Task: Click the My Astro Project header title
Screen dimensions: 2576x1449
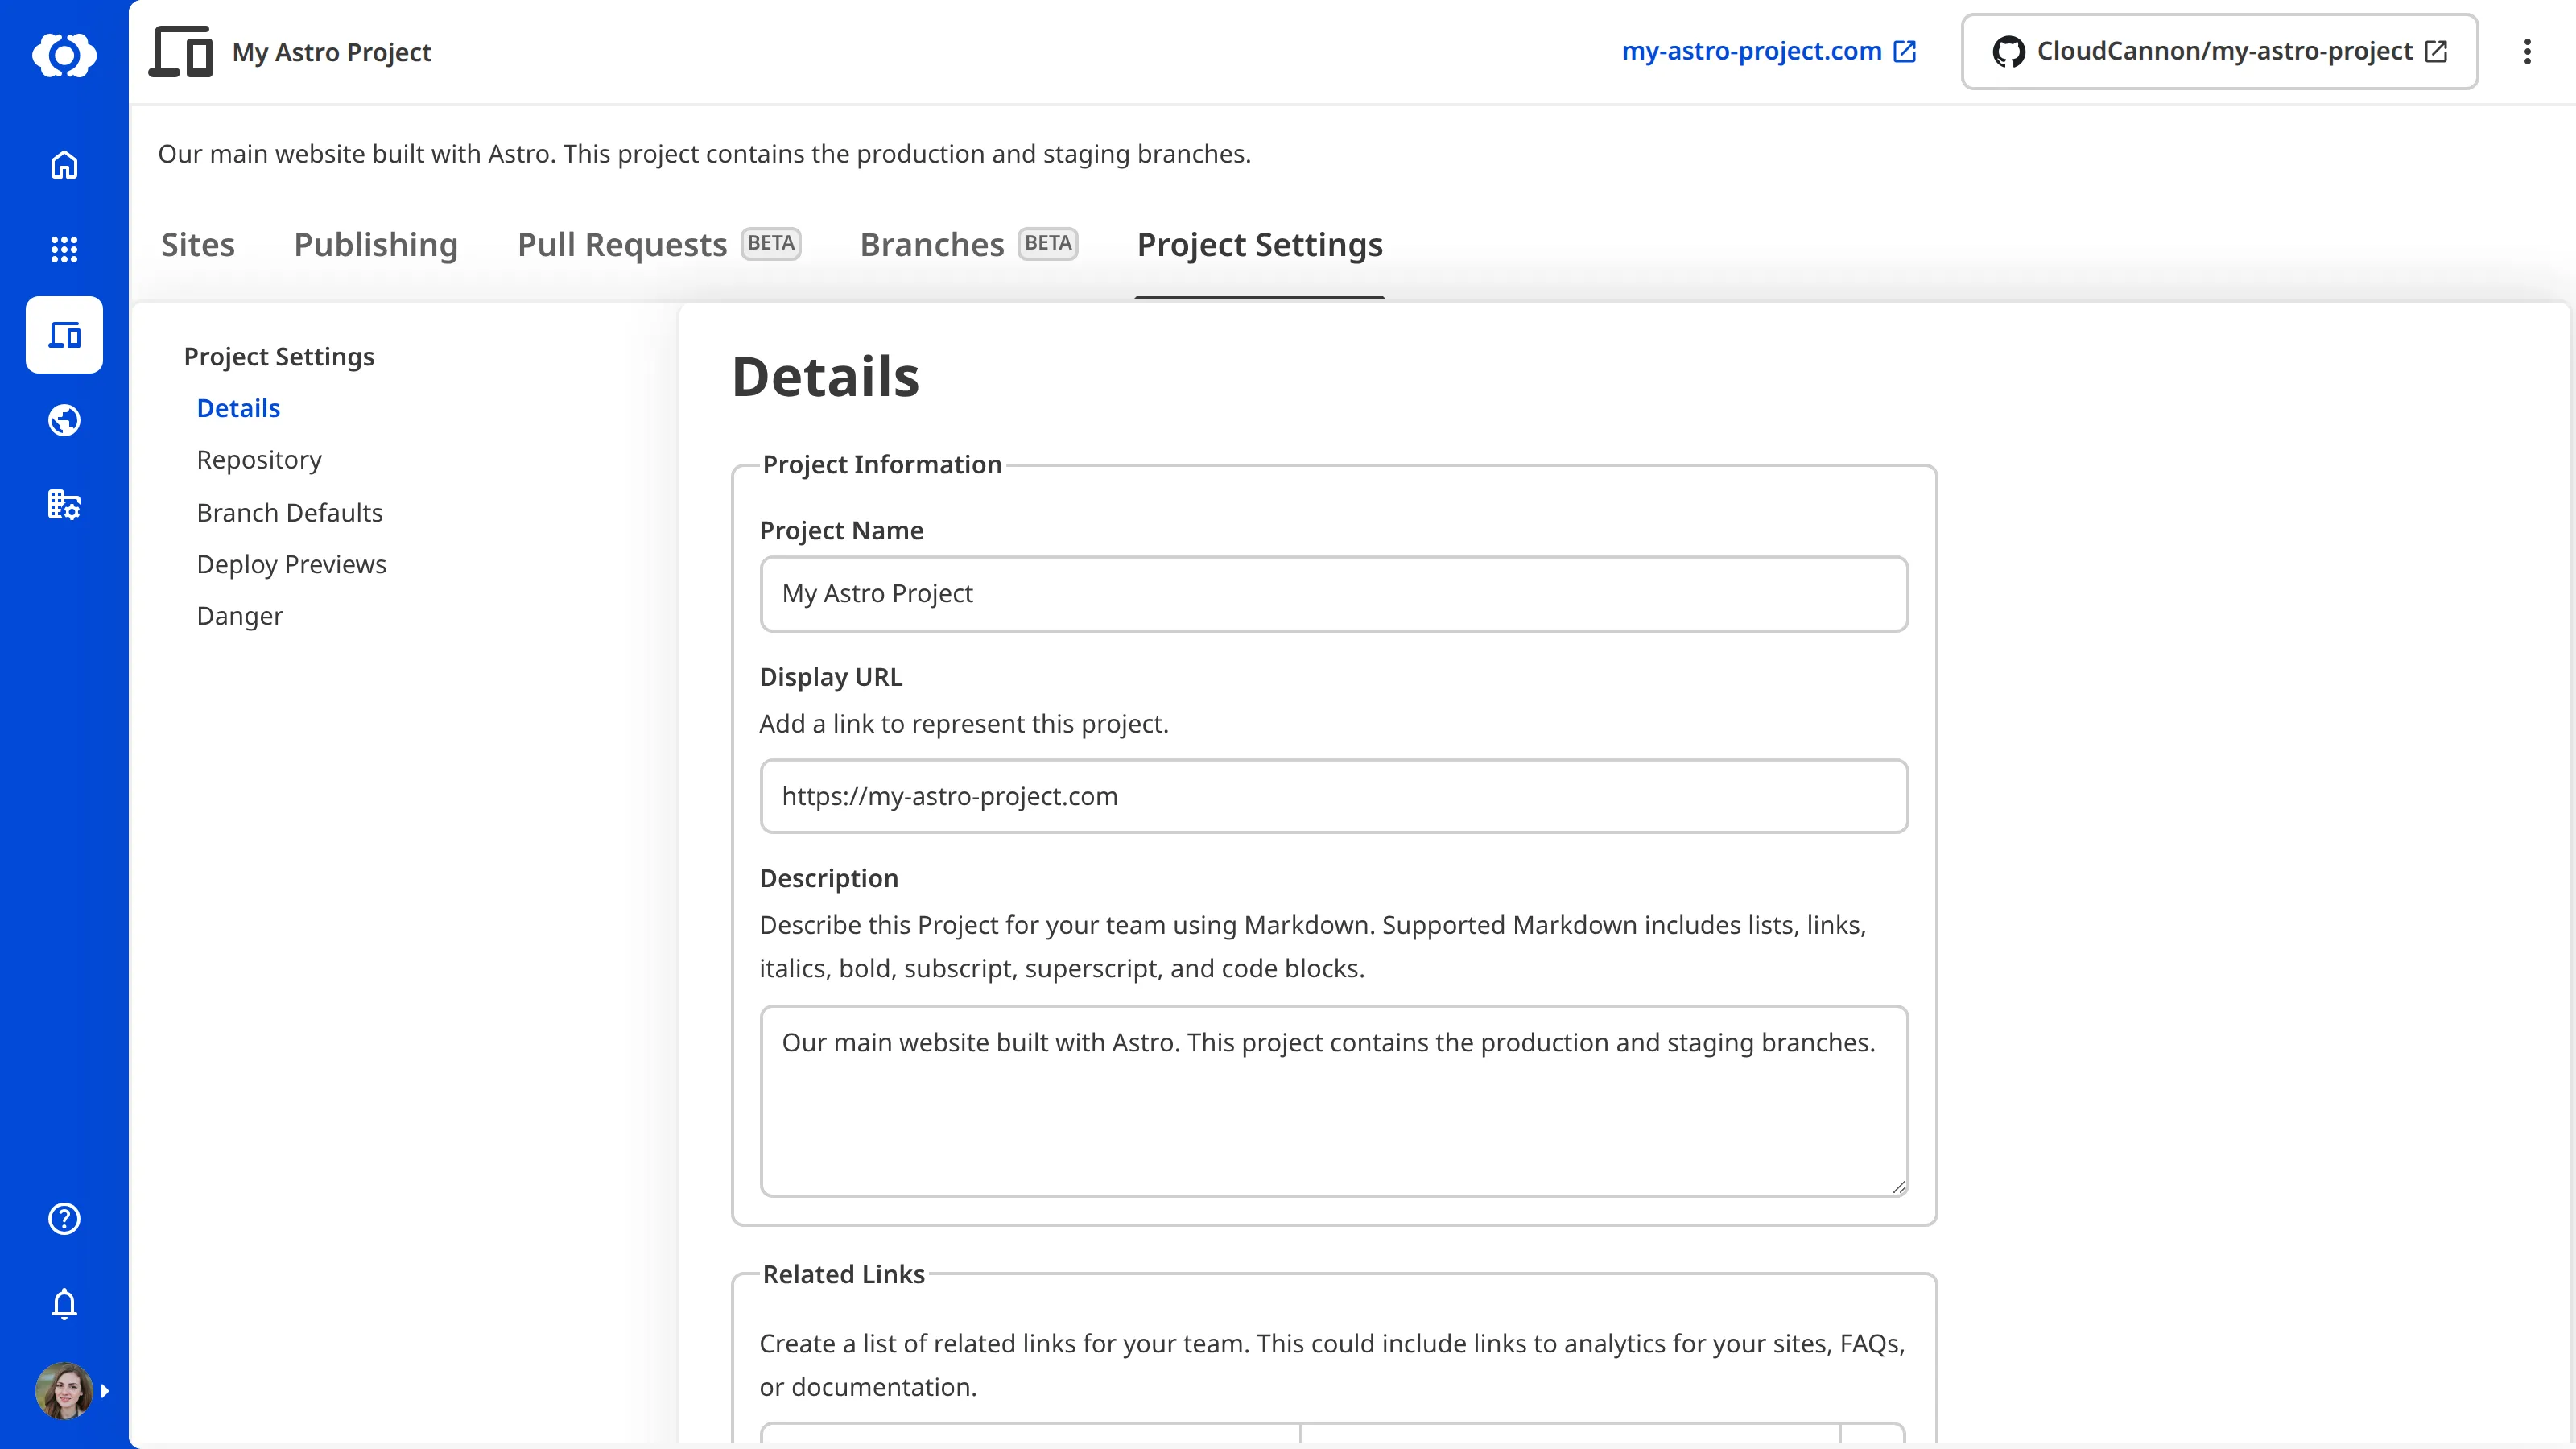Action: point(332,52)
